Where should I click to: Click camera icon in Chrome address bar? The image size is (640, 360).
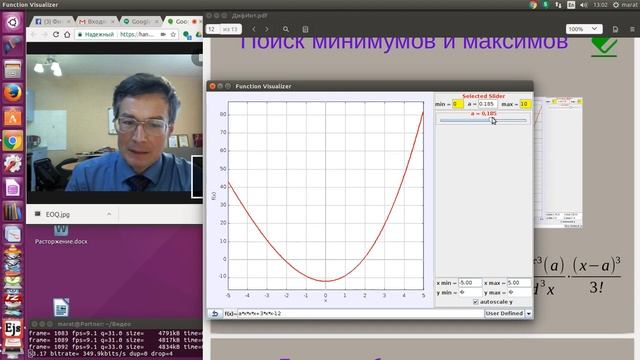(163, 35)
